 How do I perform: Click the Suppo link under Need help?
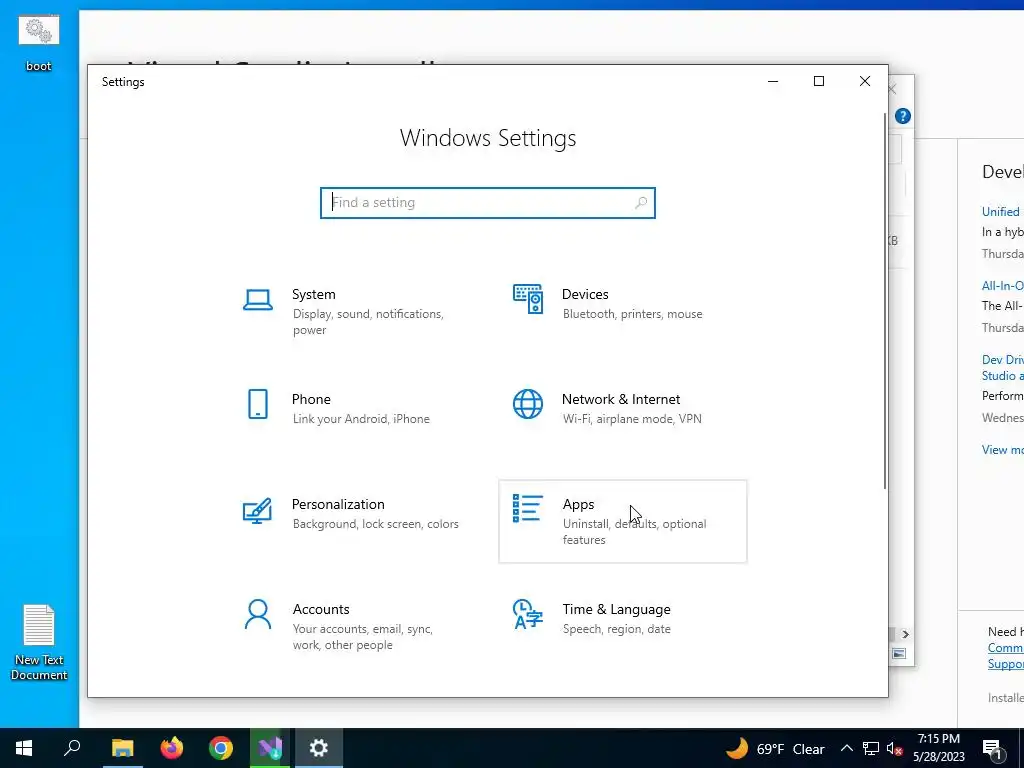[1006, 664]
